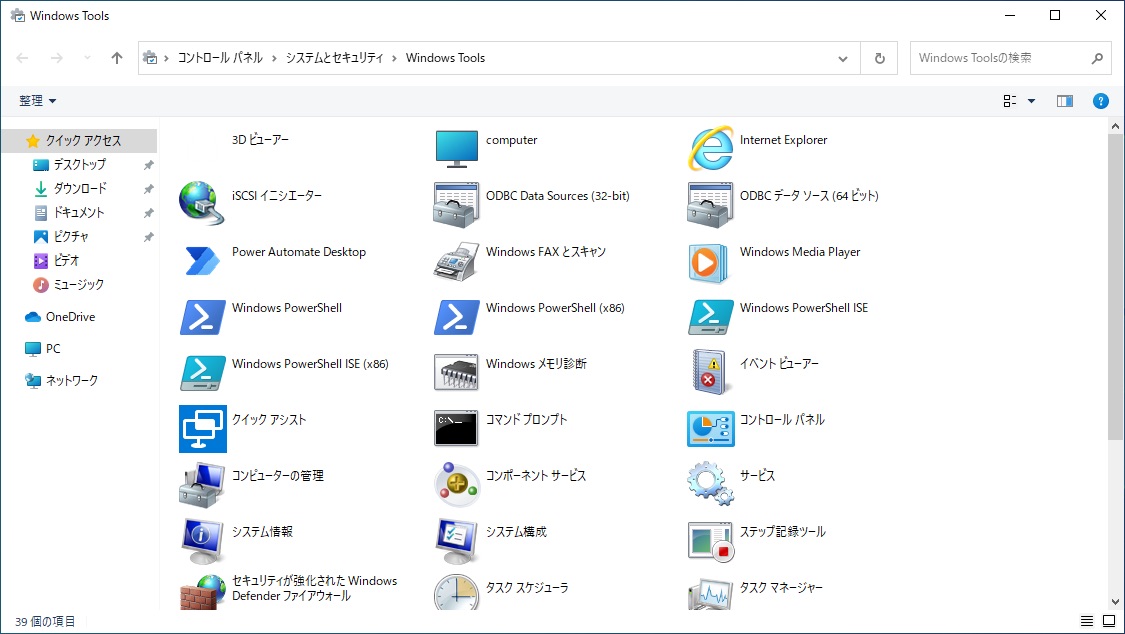Expand the chevron before コントロール パネル breadcrumb
Viewport: 1125px width, 634px height.
(166, 58)
